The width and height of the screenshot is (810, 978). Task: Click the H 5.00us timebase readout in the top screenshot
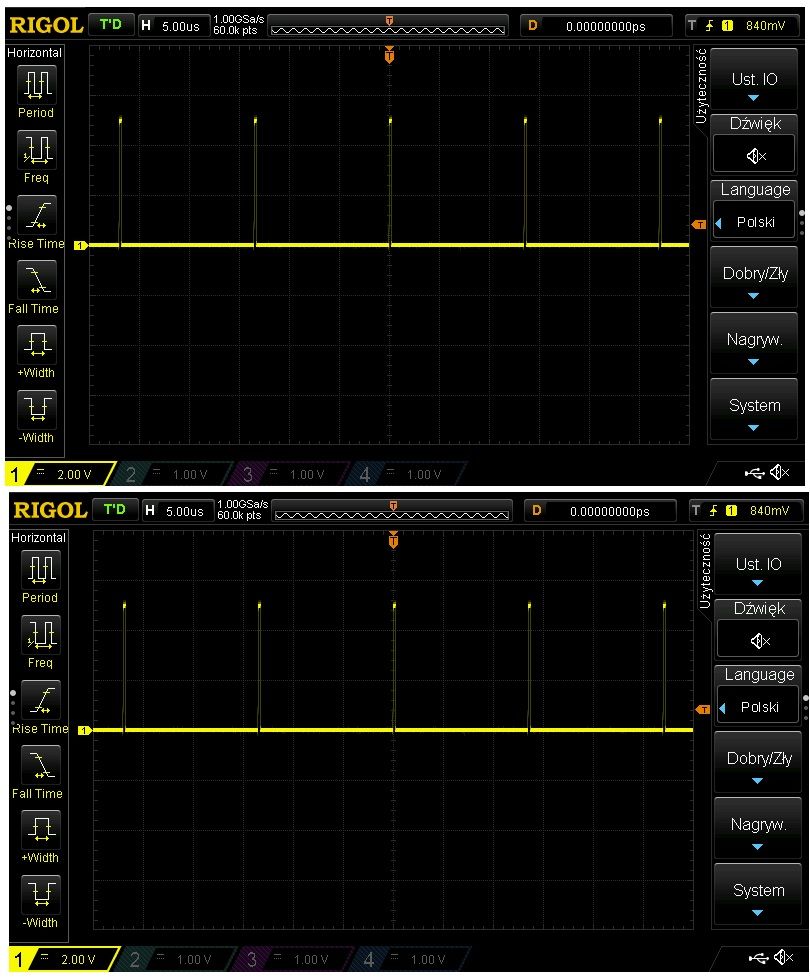[x=173, y=26]
